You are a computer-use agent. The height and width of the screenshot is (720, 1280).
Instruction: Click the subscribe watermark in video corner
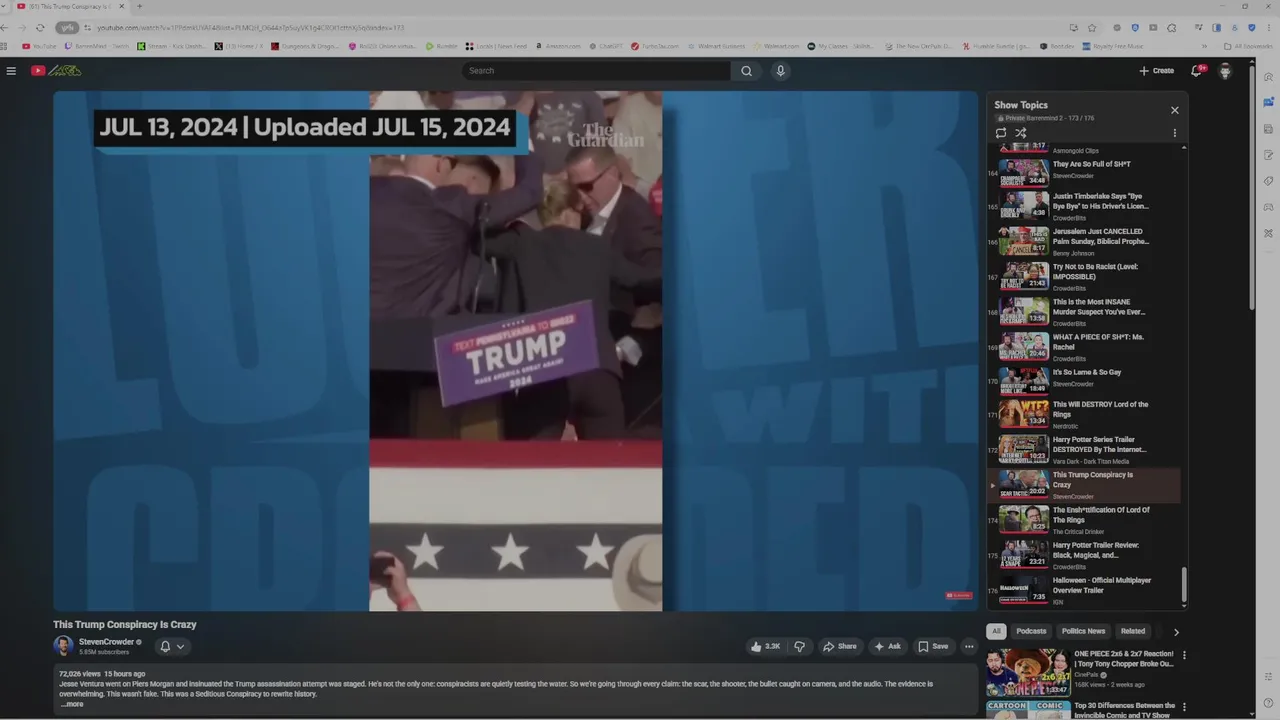(x=959, y=595)
